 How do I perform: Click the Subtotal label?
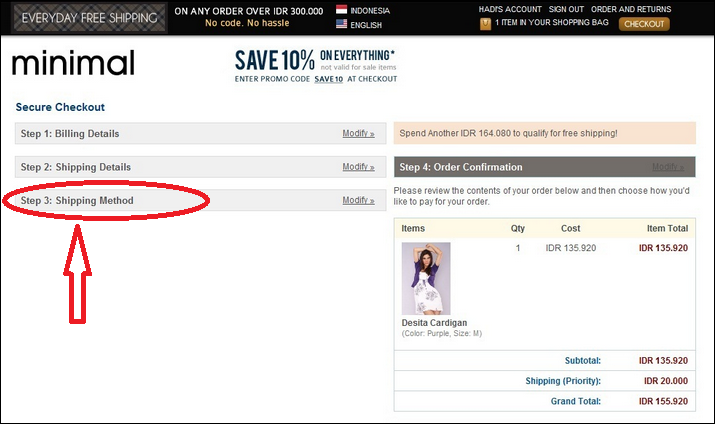(x=583, y=361)
